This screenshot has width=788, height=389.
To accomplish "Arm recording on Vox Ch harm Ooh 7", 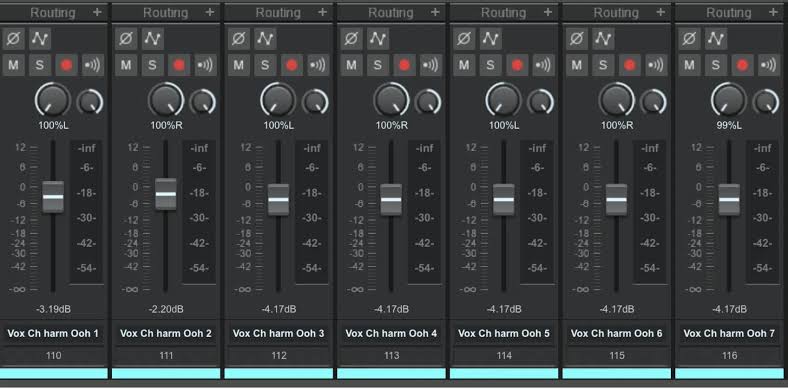I will (x=742, y=65).
